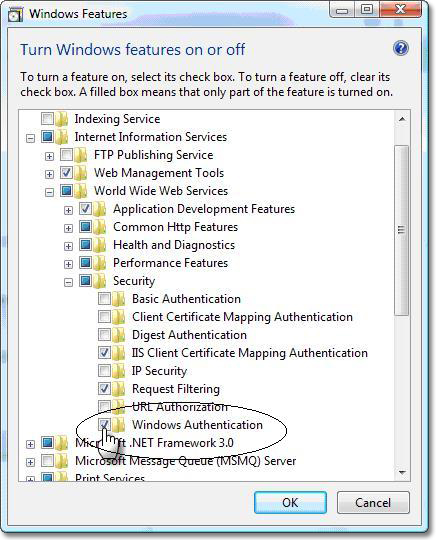
Task: Click the folder icon beside Internet Information Services
Action: (x=63, y=137)
